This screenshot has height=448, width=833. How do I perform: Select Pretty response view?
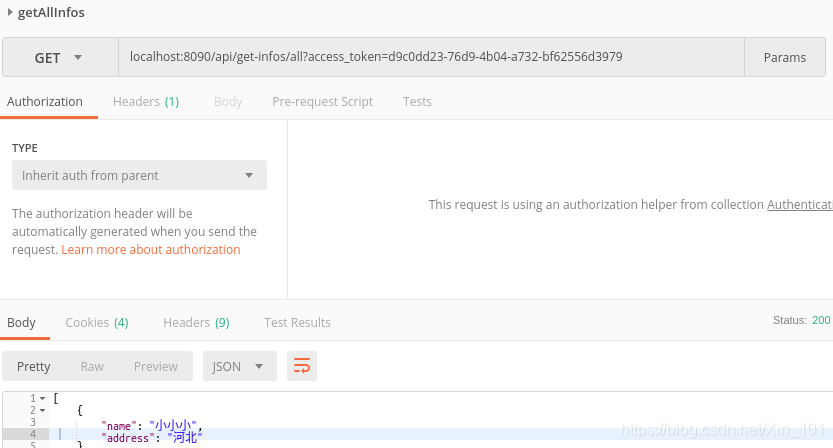(33, 366)
